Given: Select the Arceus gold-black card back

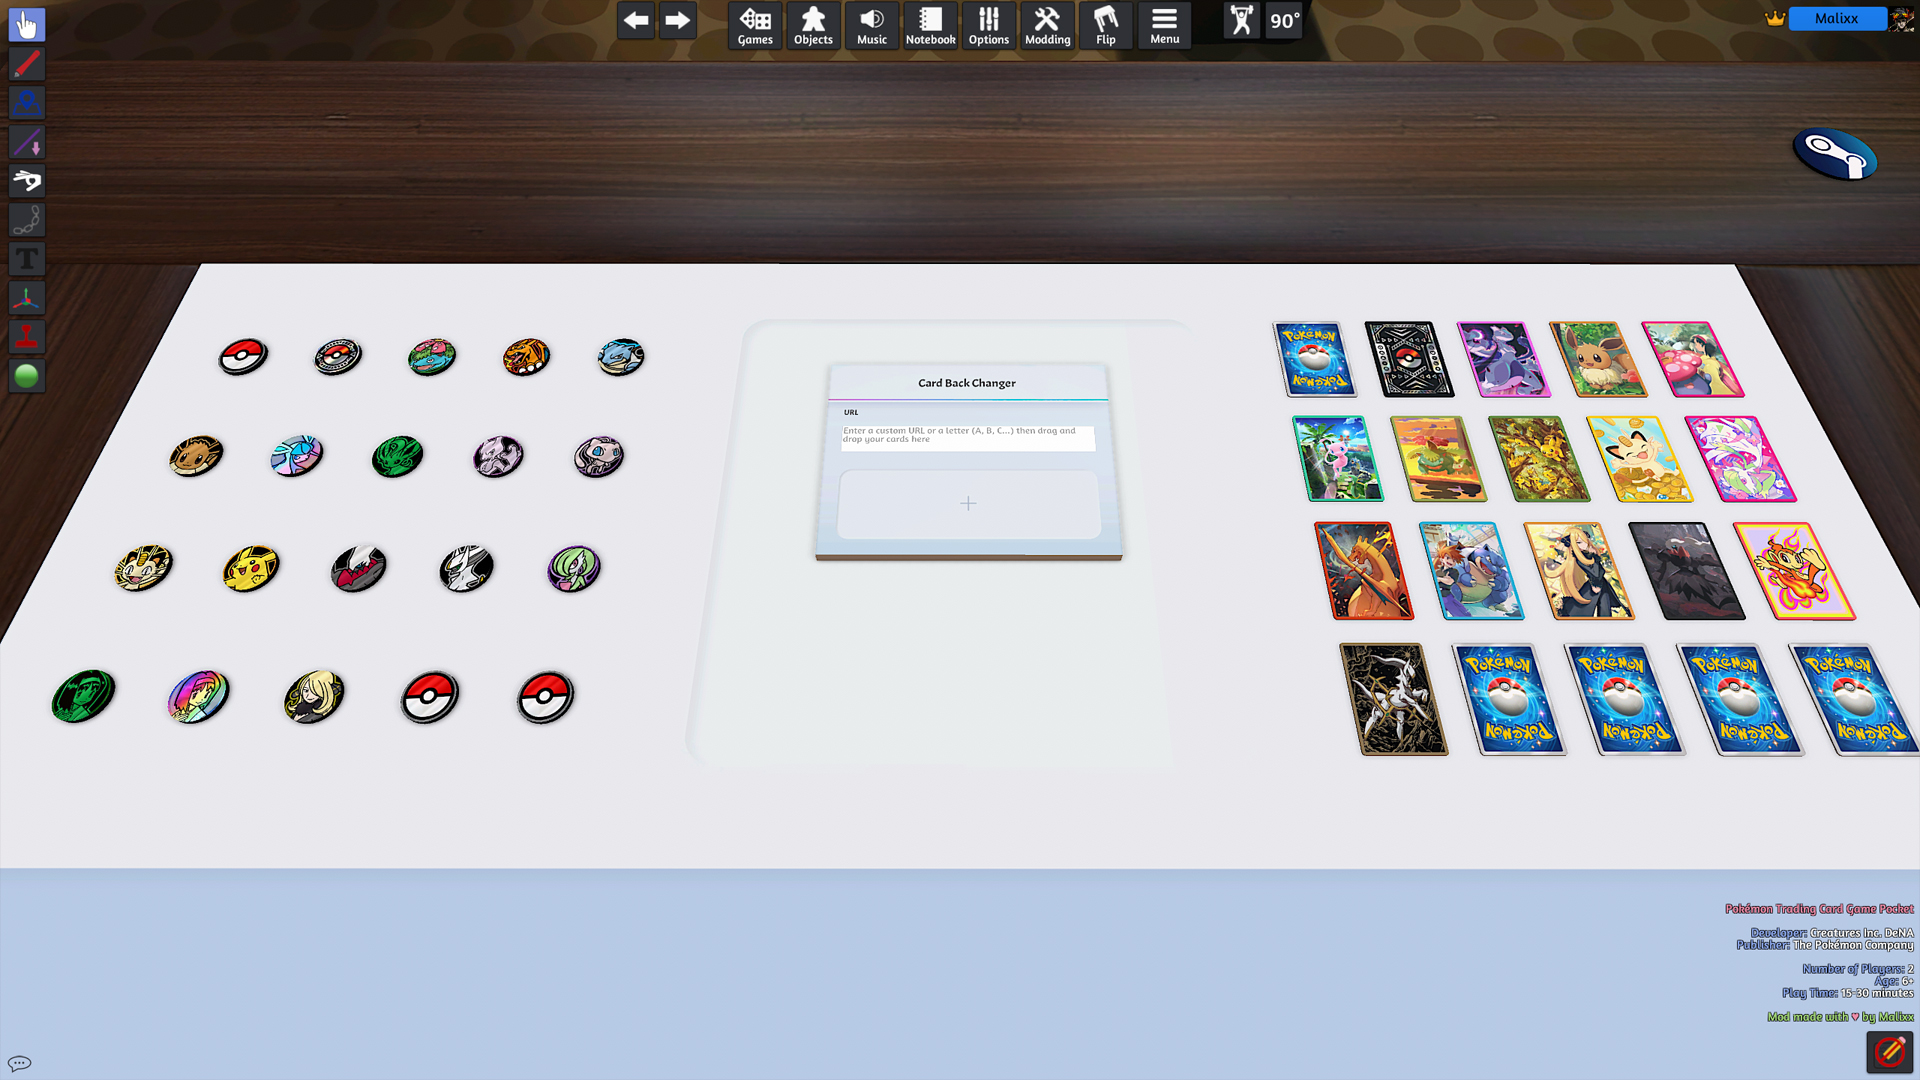Looking at the screenshot, I should 1395,699.
